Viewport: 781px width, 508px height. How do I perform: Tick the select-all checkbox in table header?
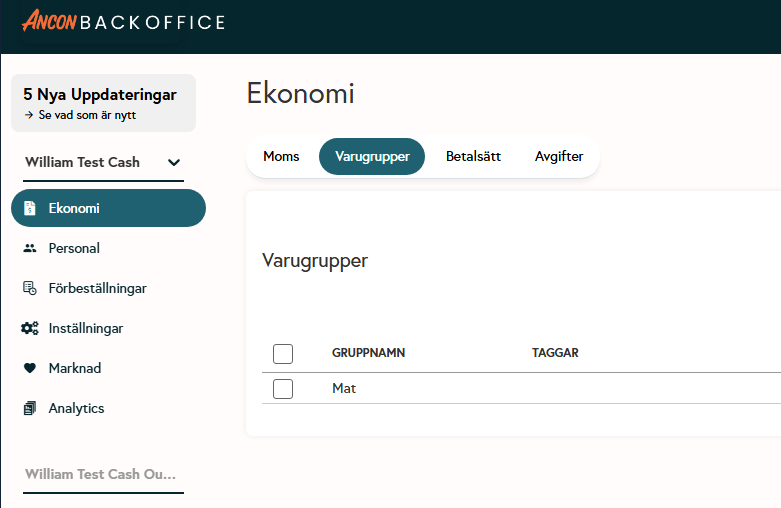[x=283, y=353]
